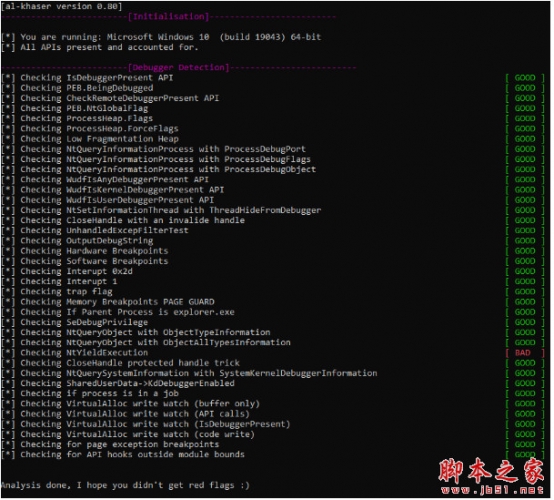The height and width of the screenshot is (500, 554).
Task: Click 'Checking PEB.BeingDebugged' text
Action: [x=77, y=88]
